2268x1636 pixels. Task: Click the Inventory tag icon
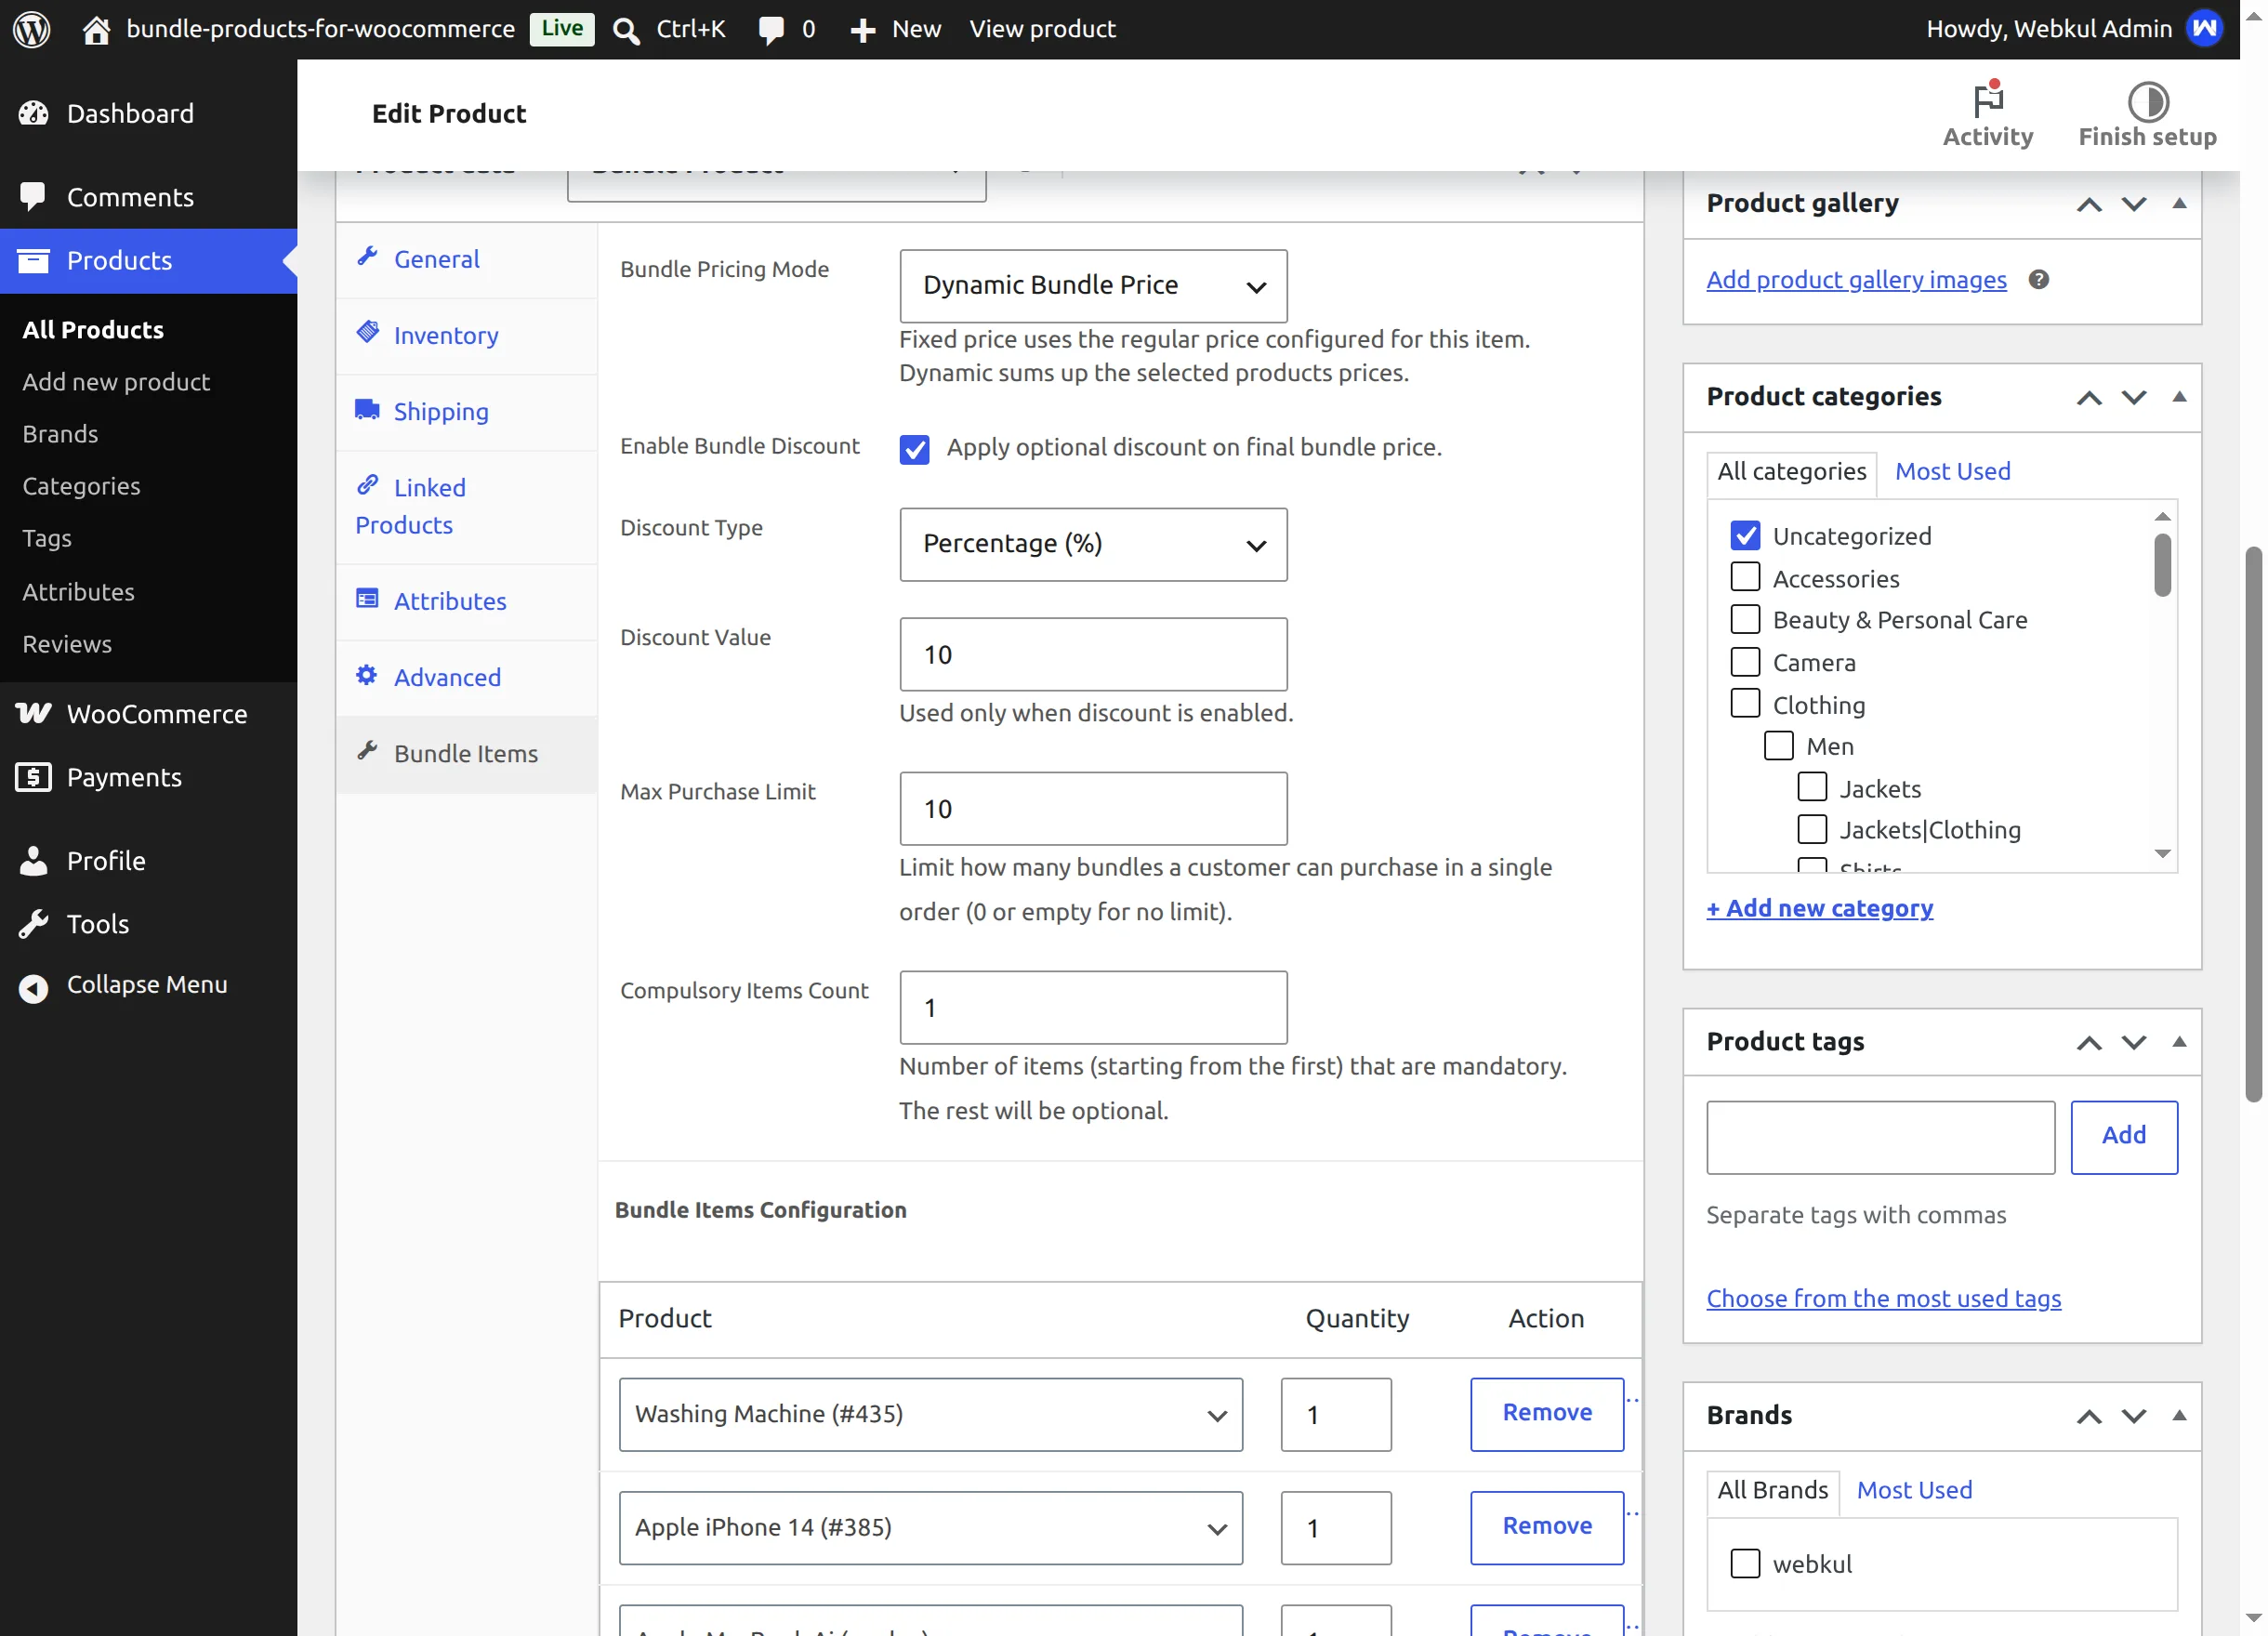pos(367,332)
